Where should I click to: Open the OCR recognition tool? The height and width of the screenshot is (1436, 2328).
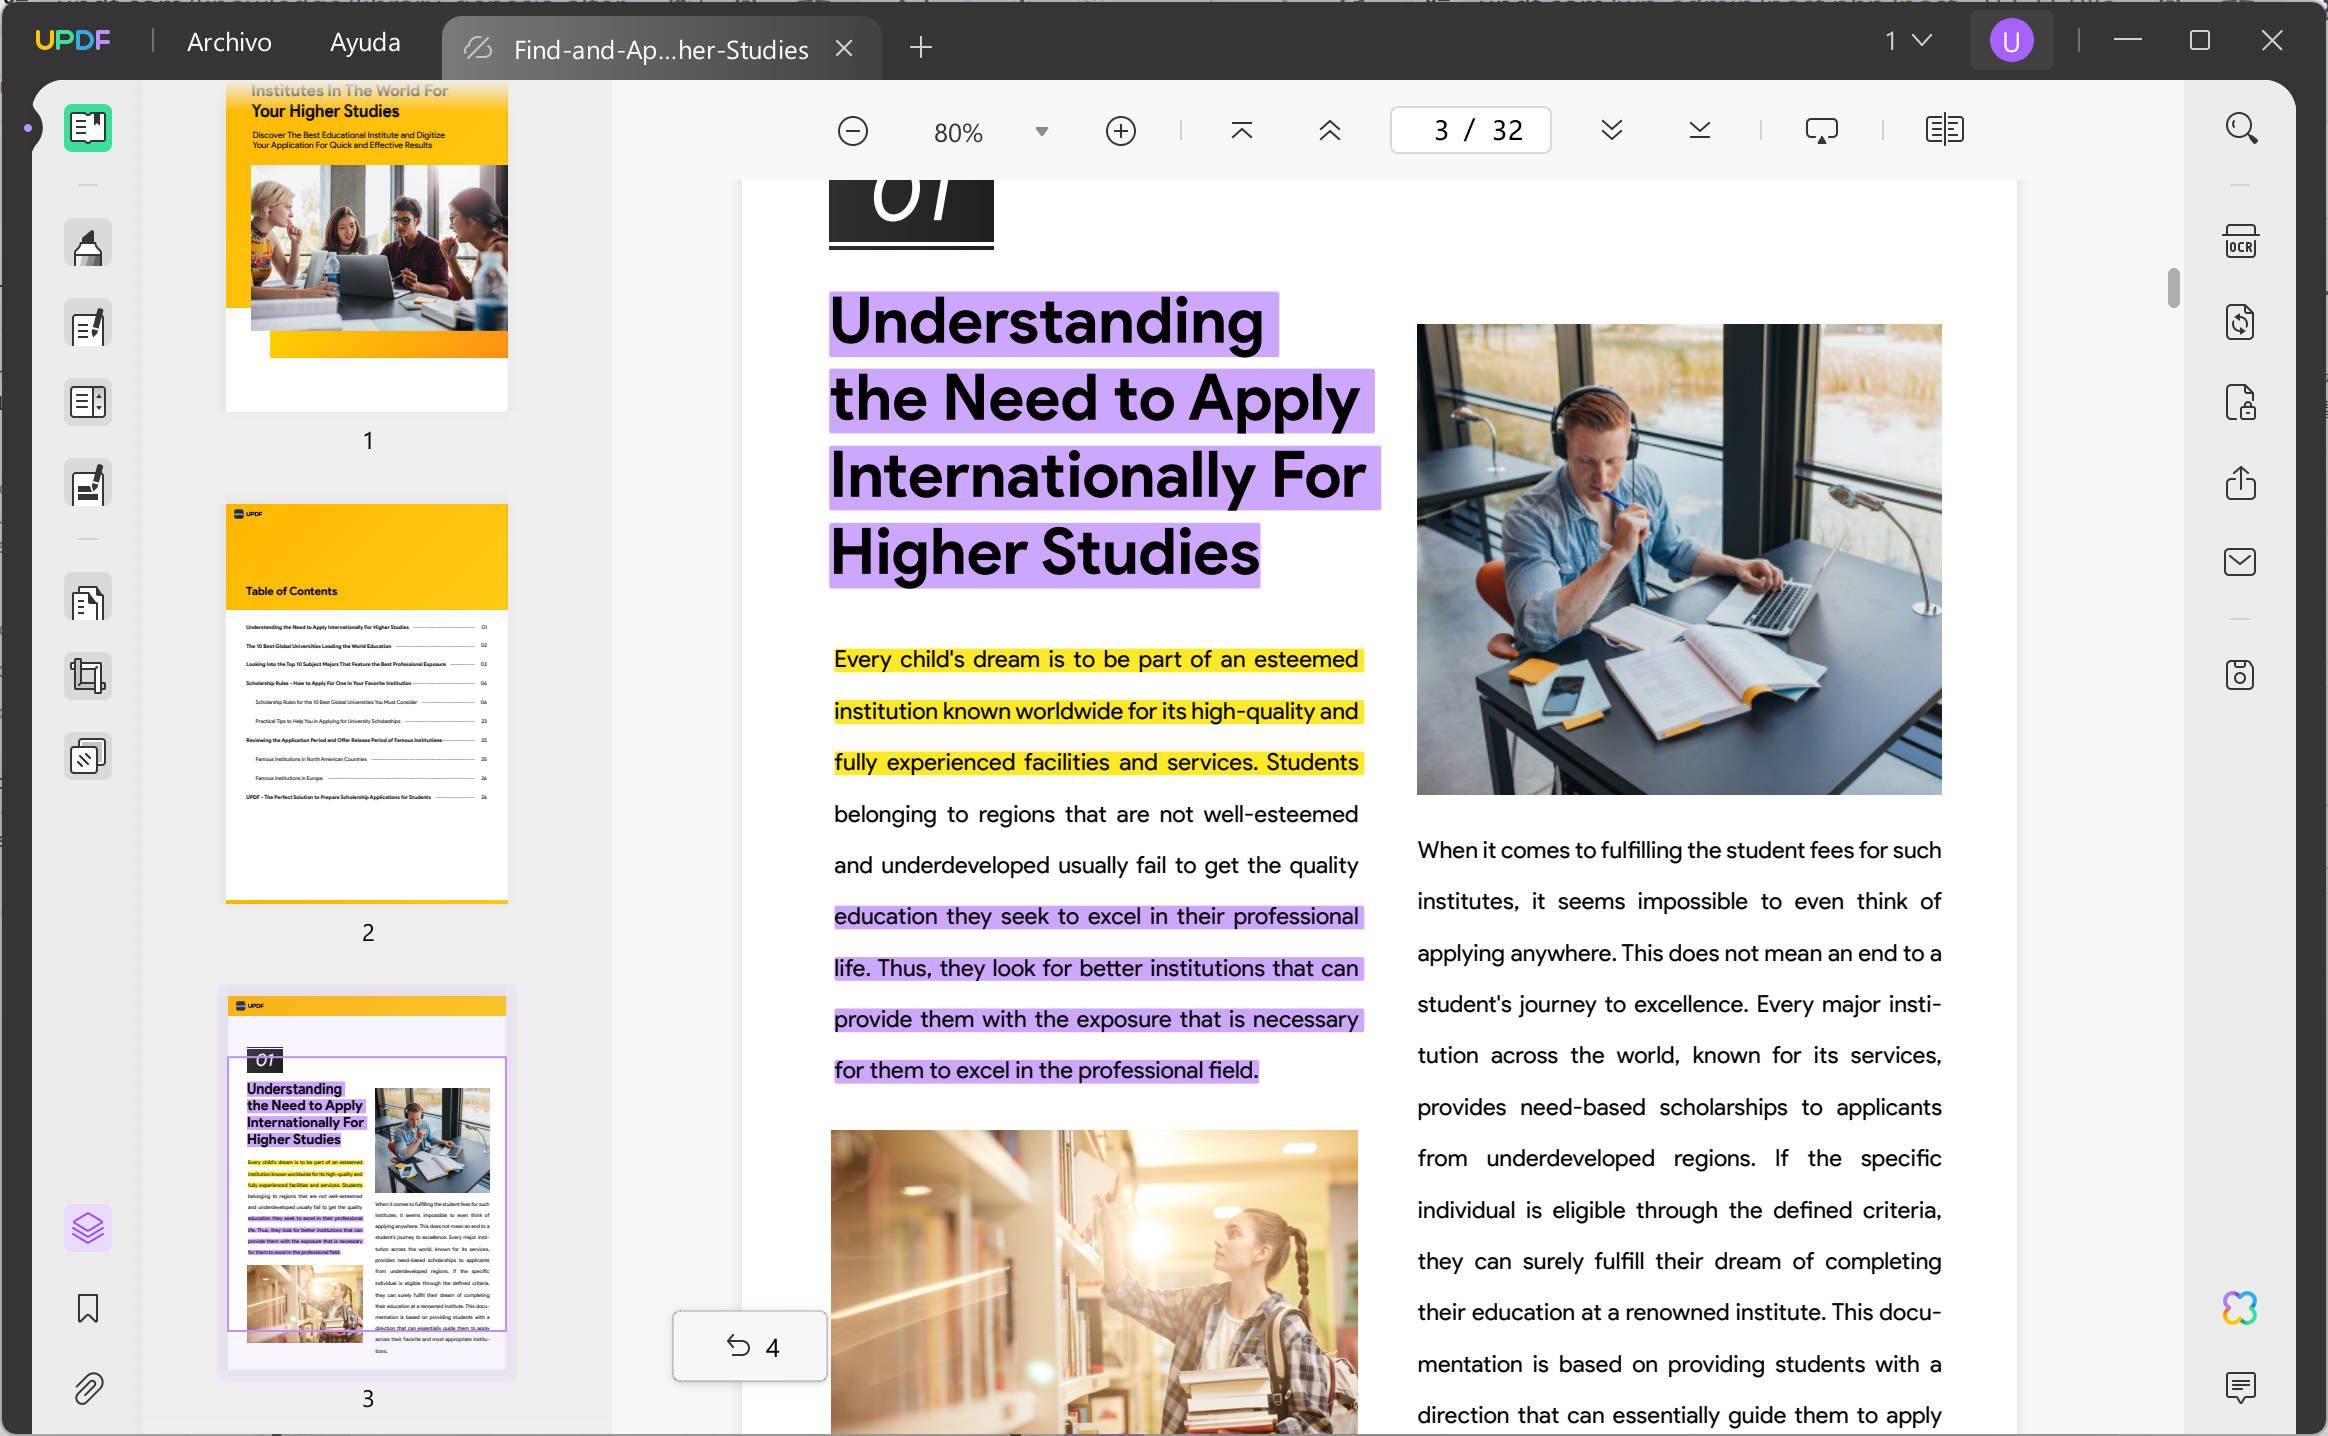pyautogui.click(x=2240, y=243)
